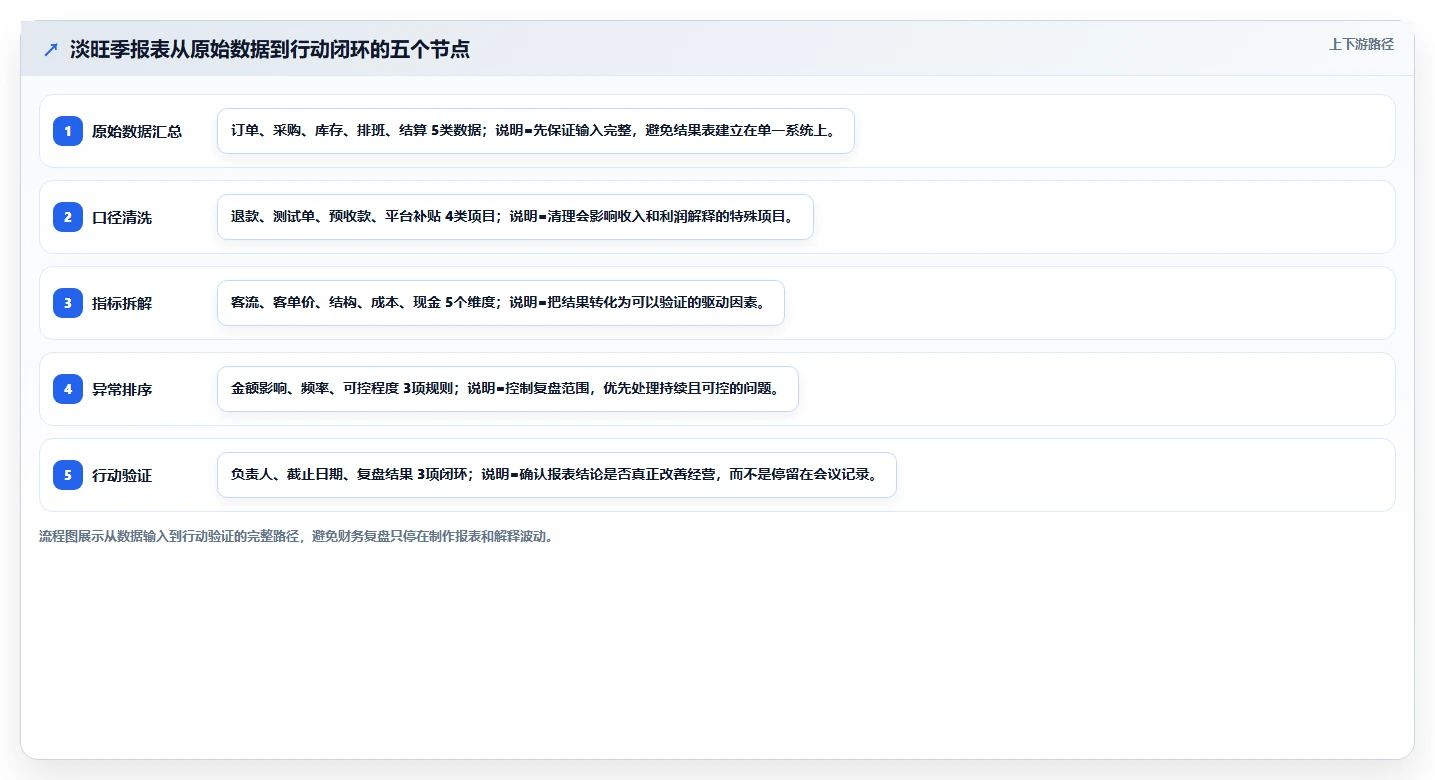Click the footer note starting 流程图展示从数据输入
The height and width of the screenshot is (780, 1435).
(x=297, y=536)
